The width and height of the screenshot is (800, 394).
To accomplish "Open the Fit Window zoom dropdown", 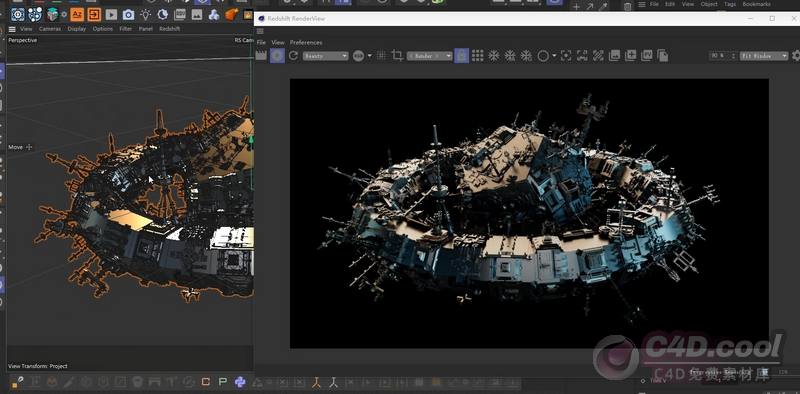I will tap(764, 56).
